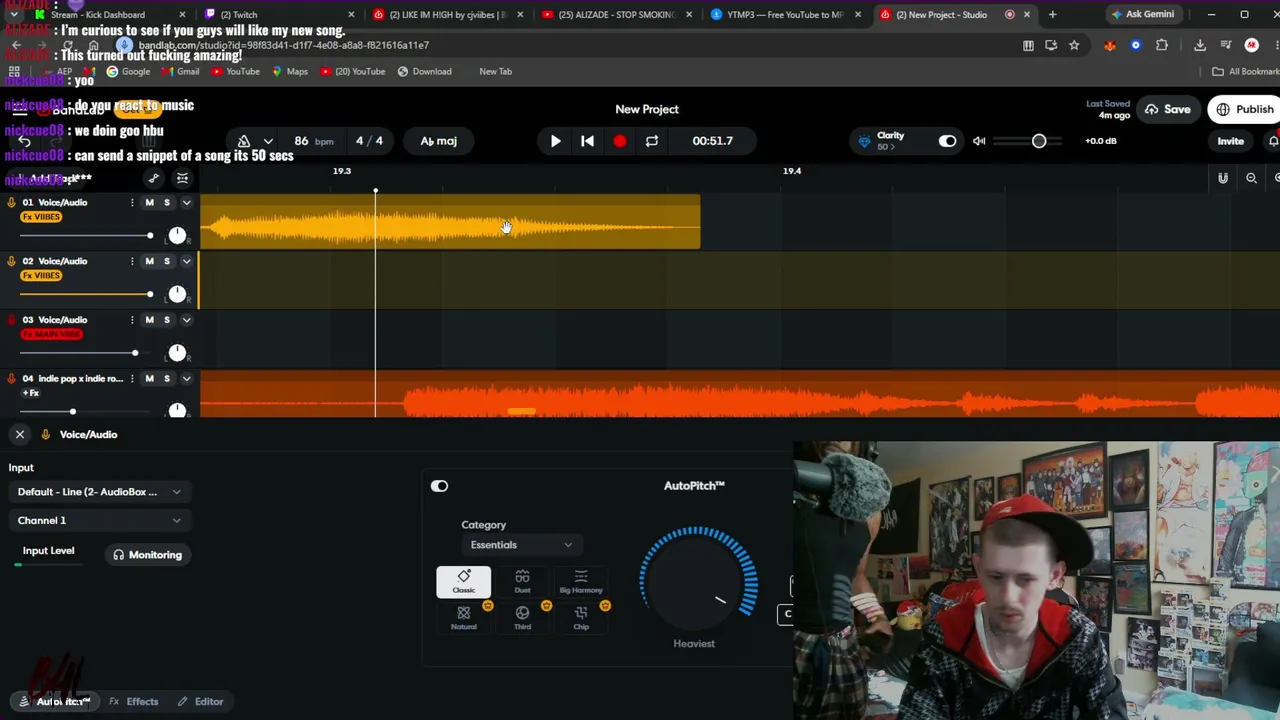Select the Chip AutoPitch preset
The width and height of the screenshot is (1280, 720).
[x=581, y=618]
